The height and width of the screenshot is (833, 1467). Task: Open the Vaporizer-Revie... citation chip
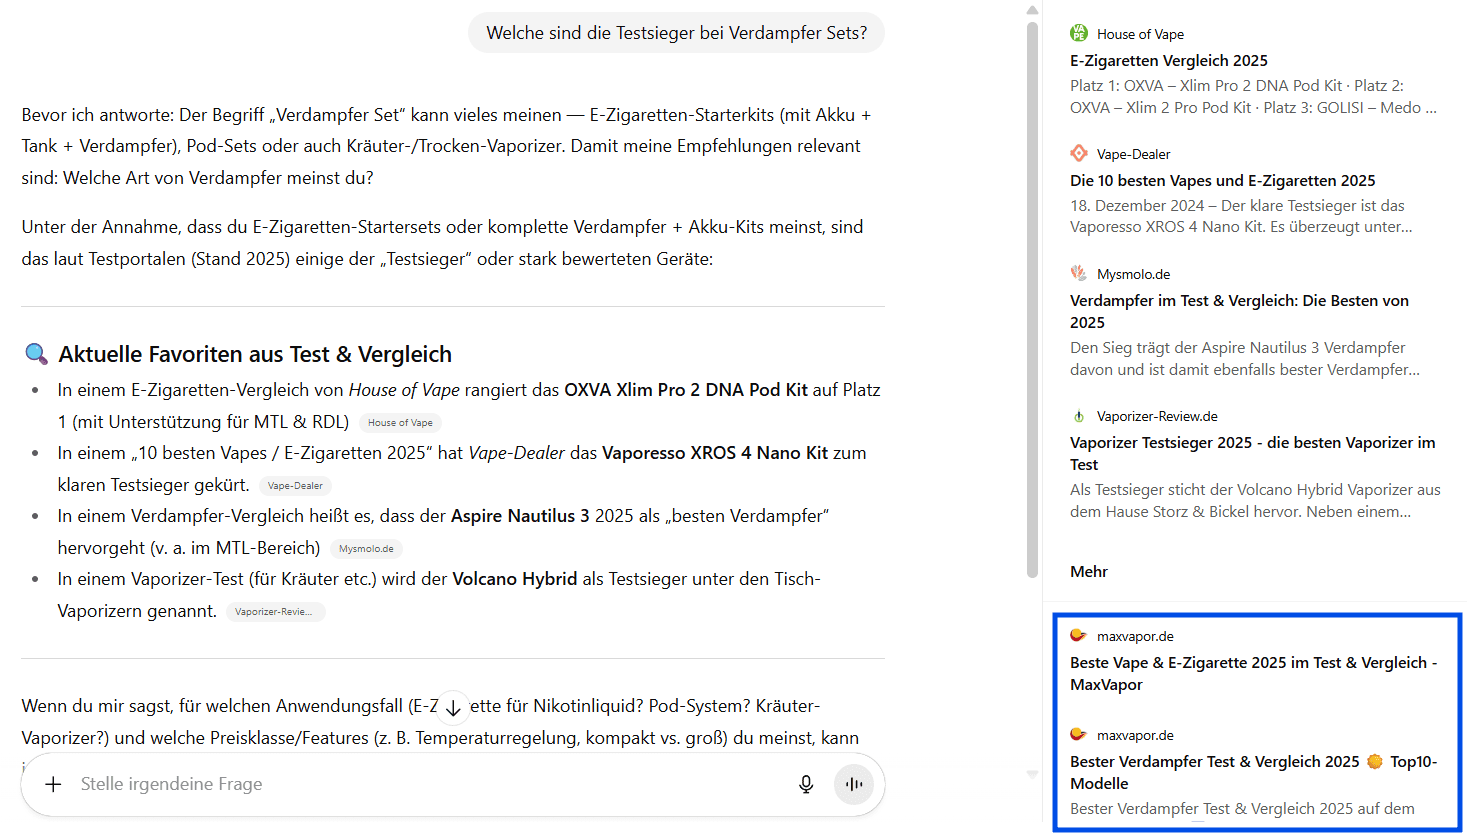tap(274, 612)
